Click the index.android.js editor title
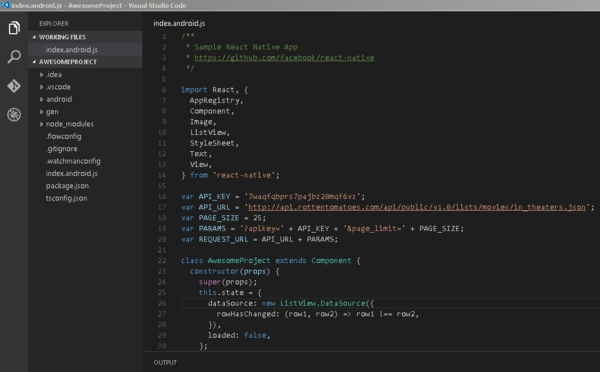 179,23
